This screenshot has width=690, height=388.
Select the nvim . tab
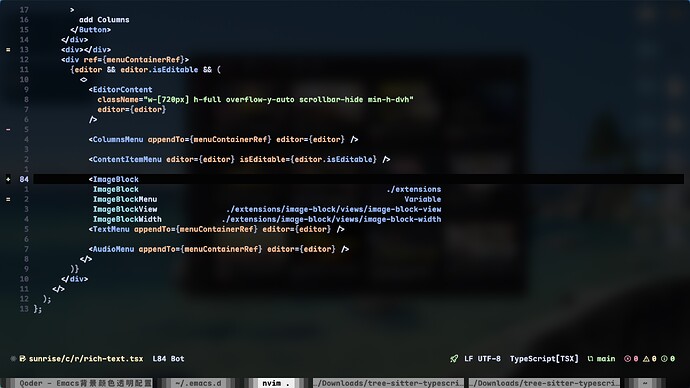click(x=275, y=383)
